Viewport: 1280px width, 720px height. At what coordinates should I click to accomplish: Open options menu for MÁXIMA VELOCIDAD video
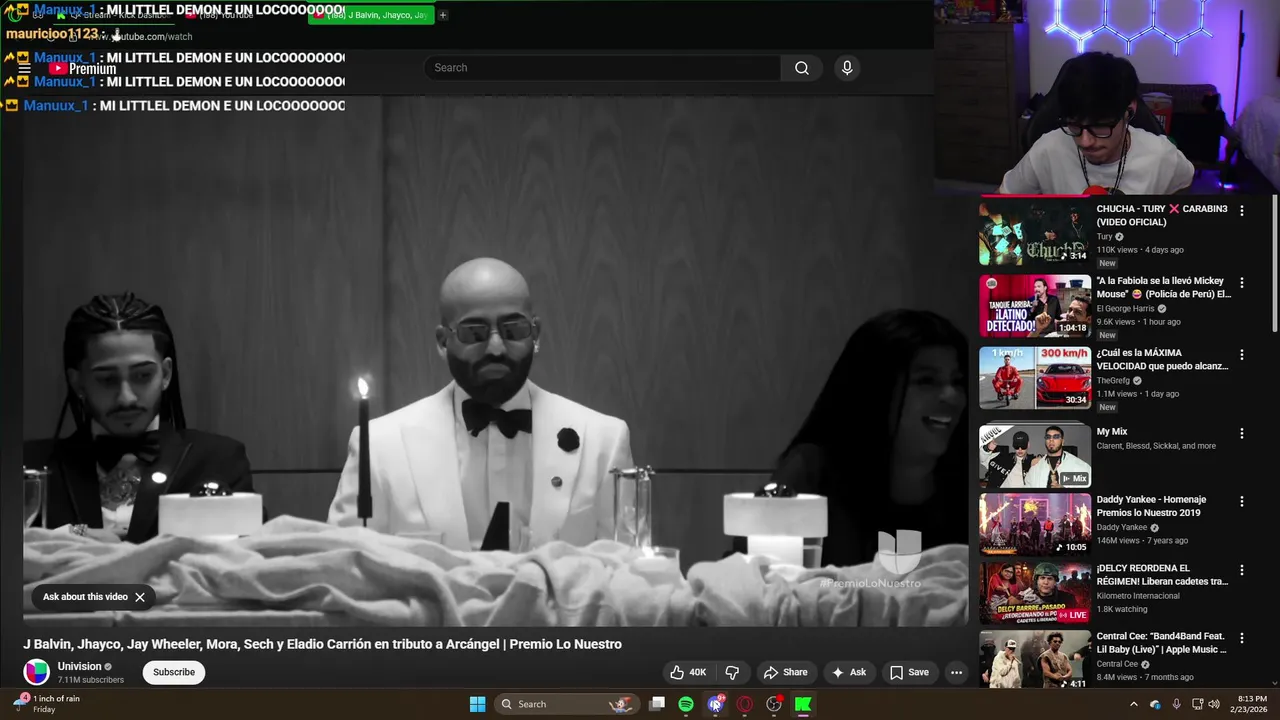(1242, 355)
